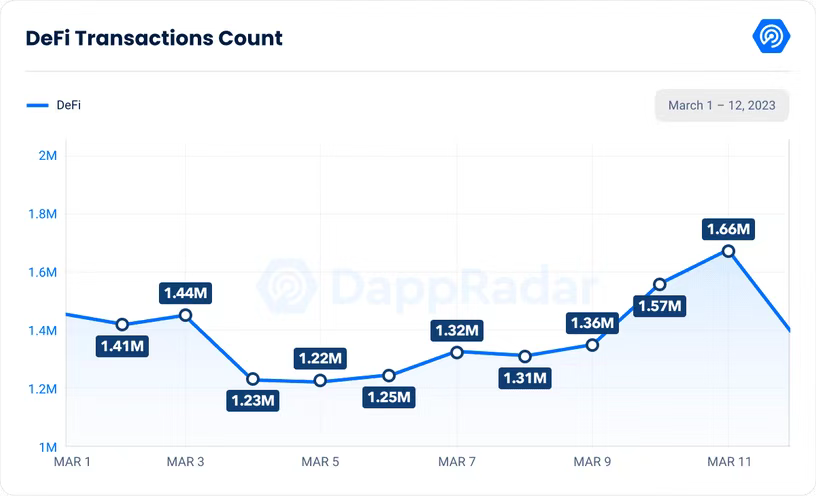Select the MAR 1 axis label
The image size is (816, 496).
pos(71,461)
